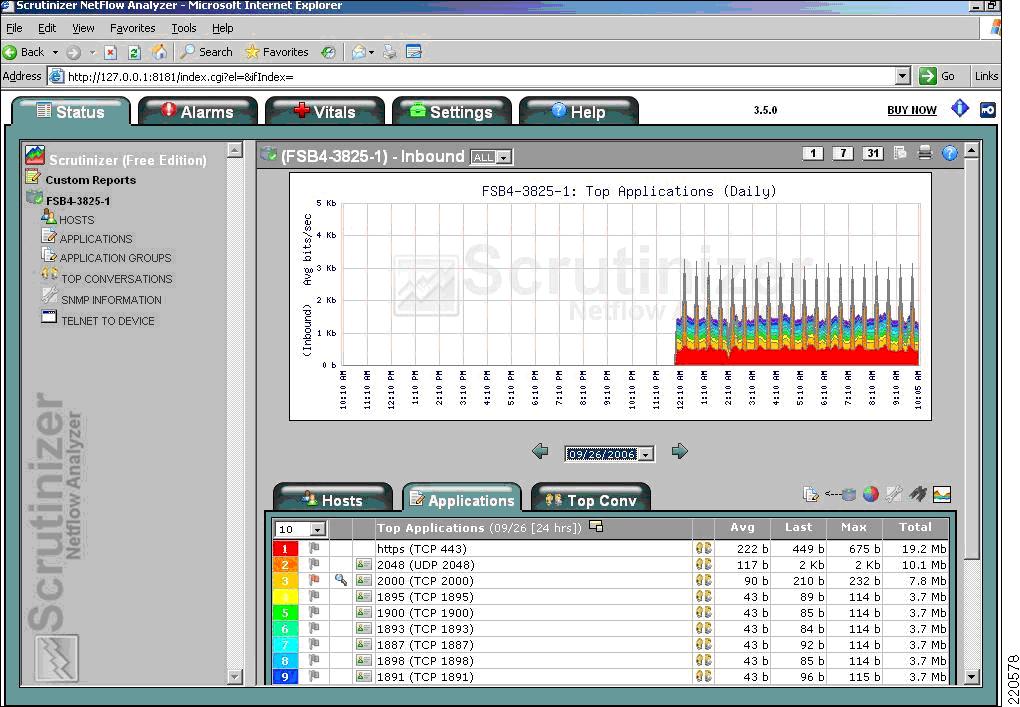Click the red rank 1 color cell
The height and width of the screenshot is (707, 1020).
point(285,548)
